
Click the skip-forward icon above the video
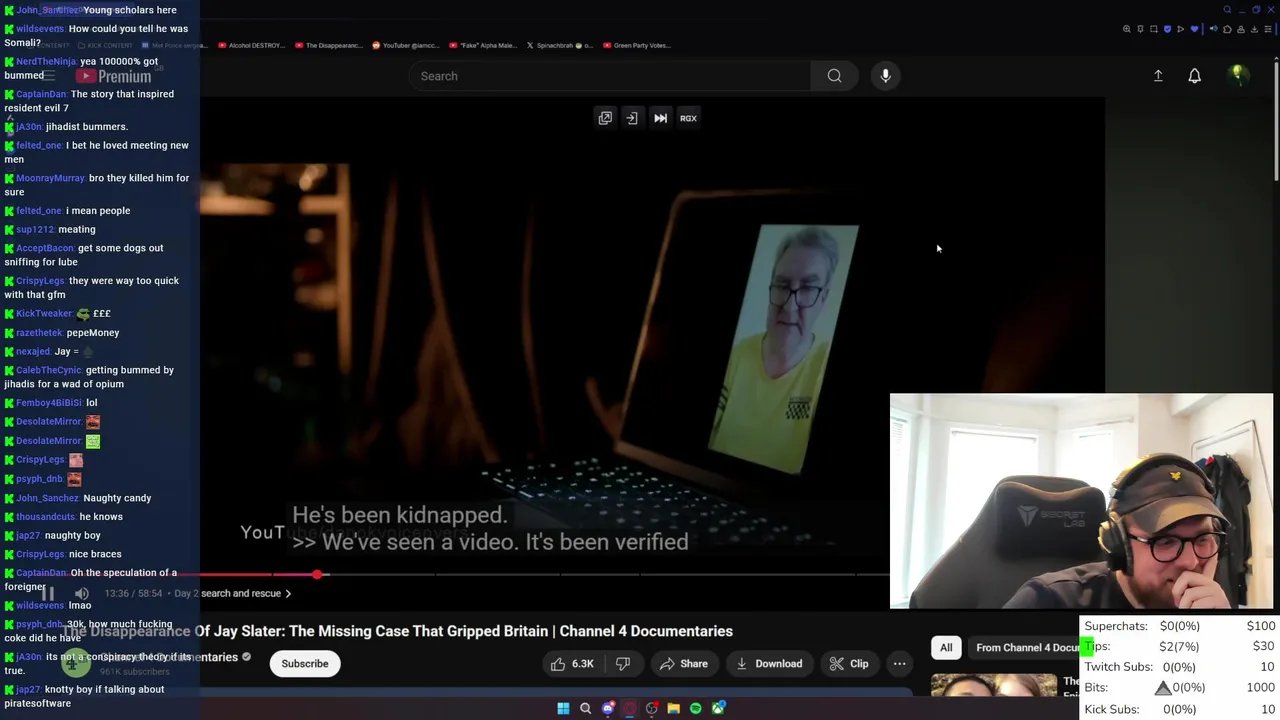point(660,118)
